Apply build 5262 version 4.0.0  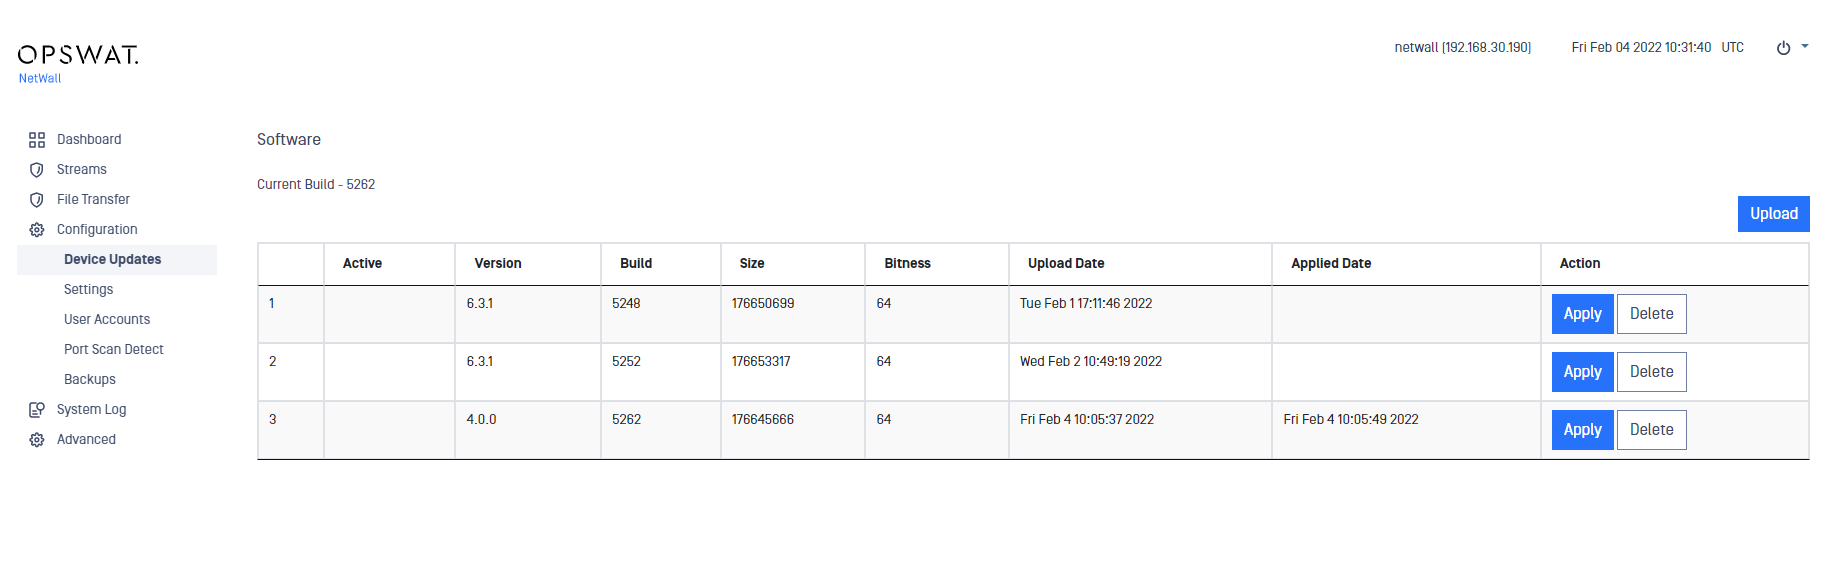(1582, 430)
